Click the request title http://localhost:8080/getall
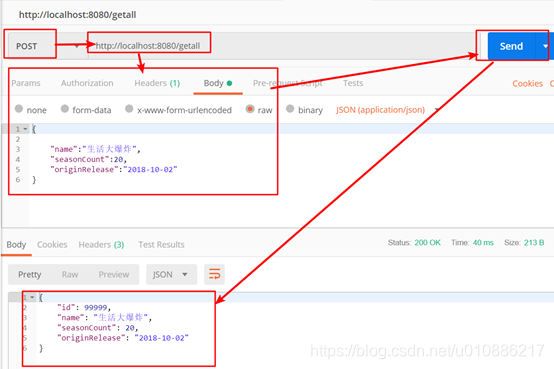554x369 pixels. click(x=77, y=15)
